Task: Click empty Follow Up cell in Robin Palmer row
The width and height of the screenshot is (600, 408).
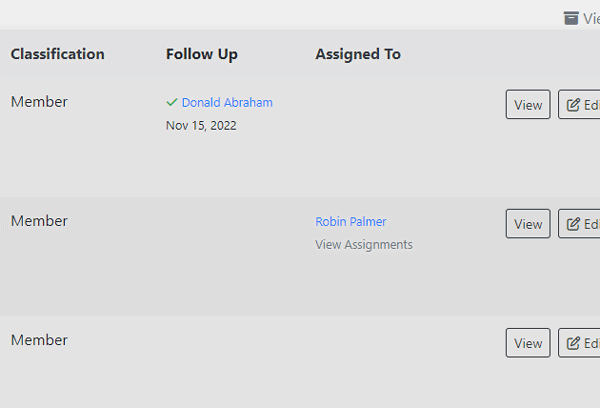Action: [x=233, y=256]
